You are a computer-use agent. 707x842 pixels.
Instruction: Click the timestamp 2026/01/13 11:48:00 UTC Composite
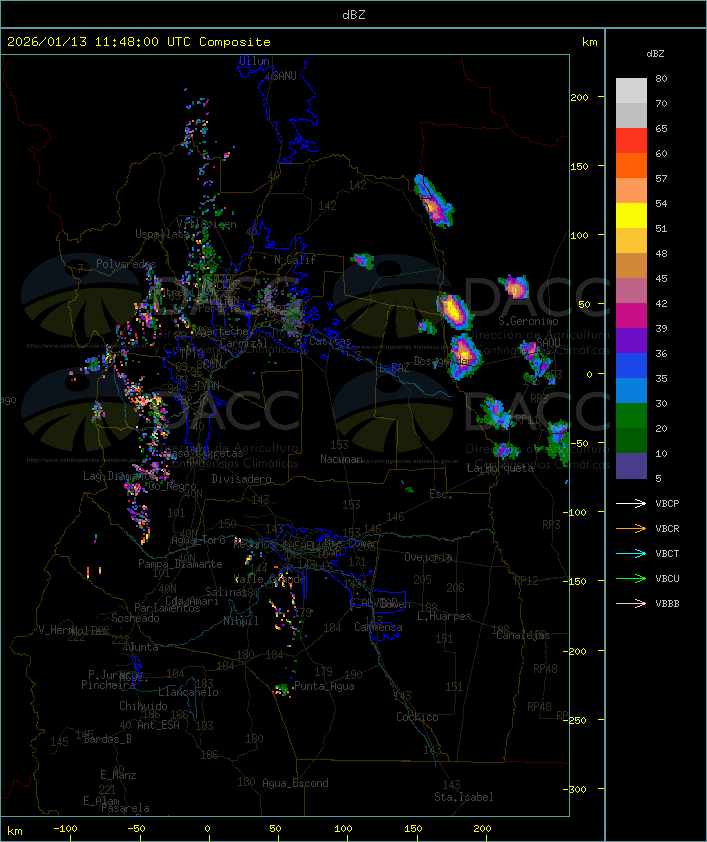[139, 42]
